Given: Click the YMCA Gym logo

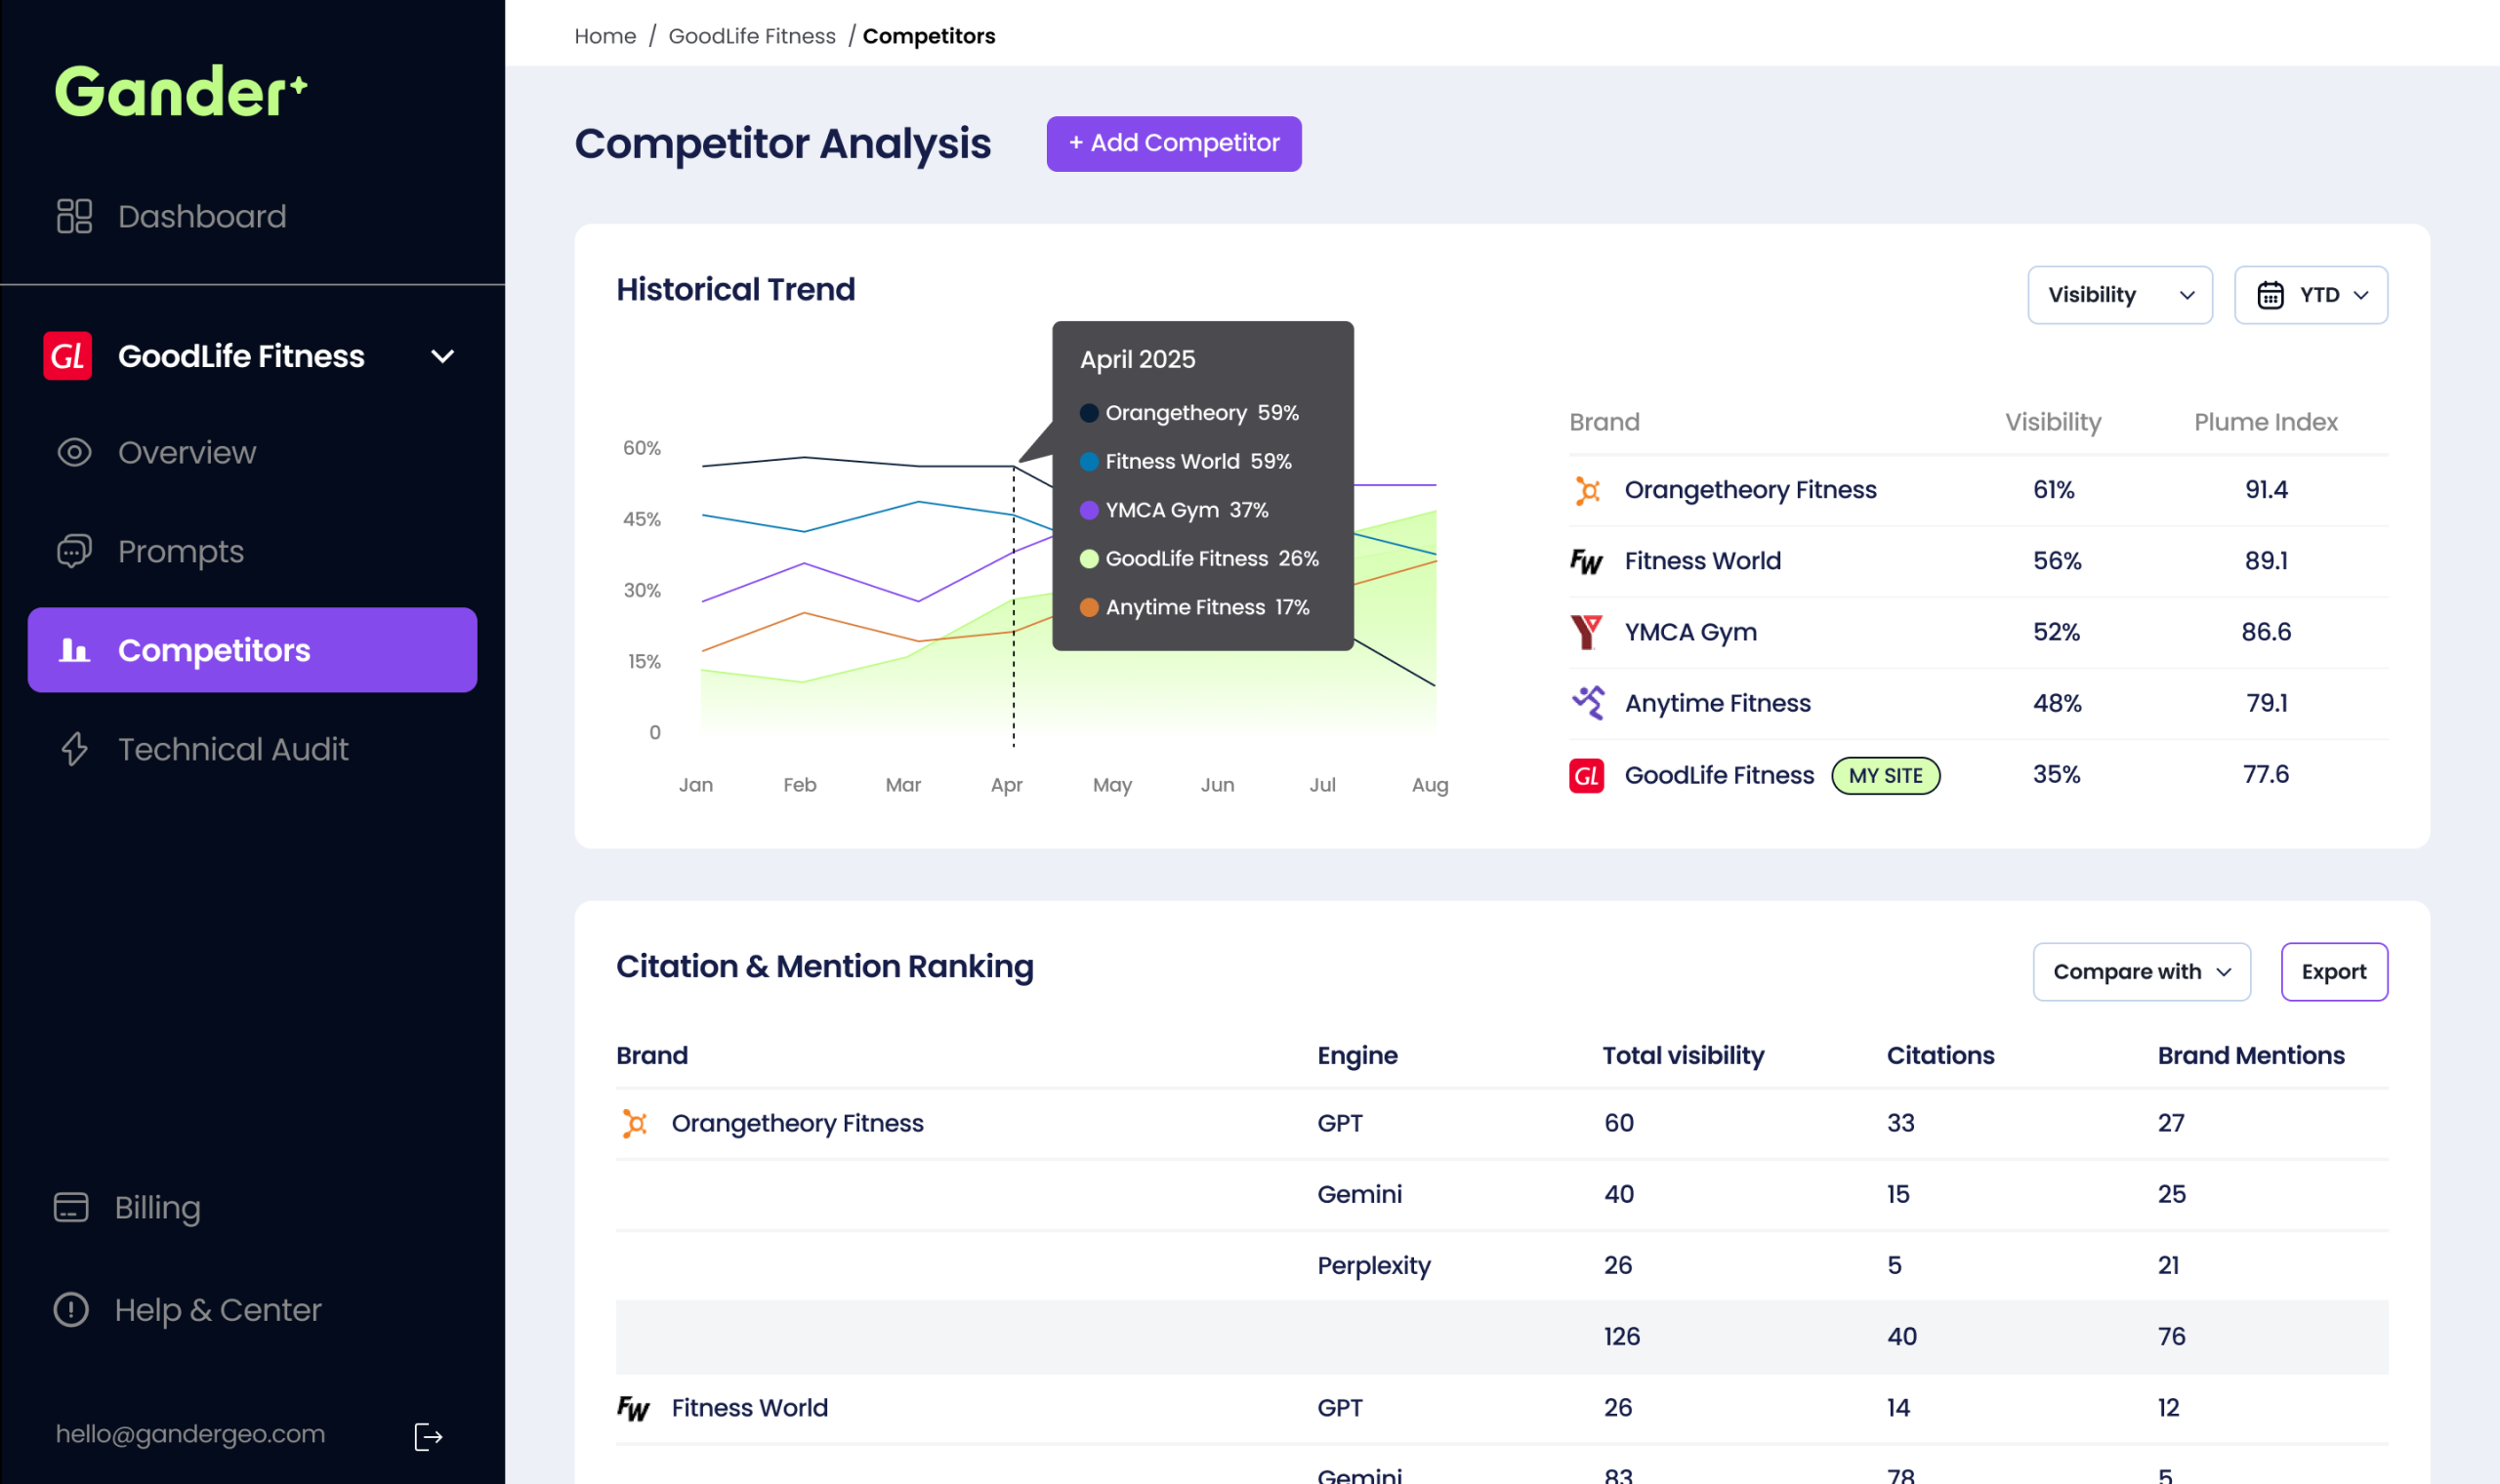Looking at the screenshot, I should tap(1587, 632).
